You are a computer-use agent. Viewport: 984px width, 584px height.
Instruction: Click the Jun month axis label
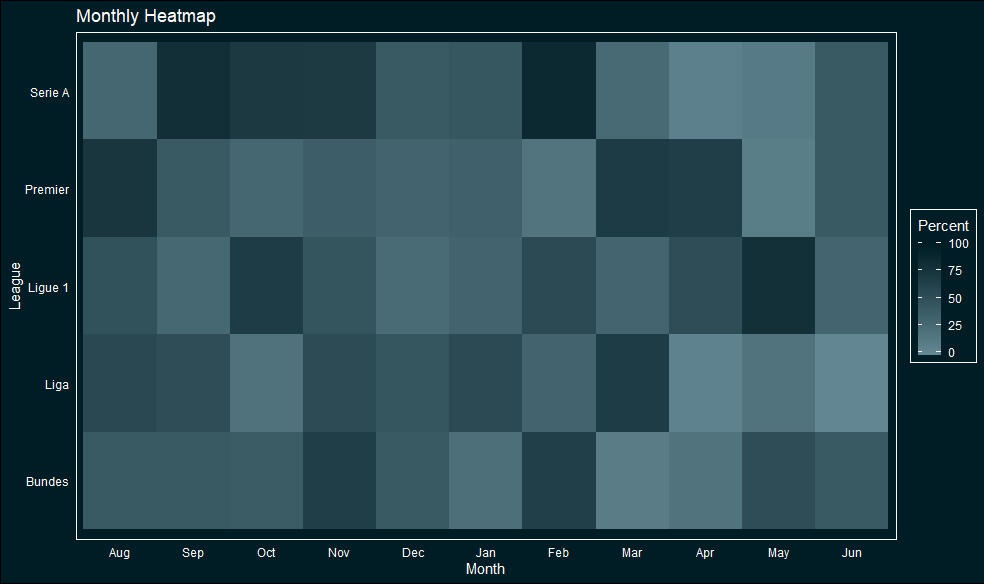pyautogui.click(x=851, y=553)
